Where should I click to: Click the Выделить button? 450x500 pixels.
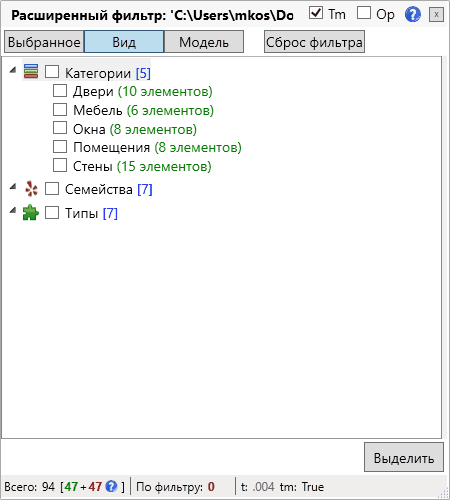click(x=404, y=457)
